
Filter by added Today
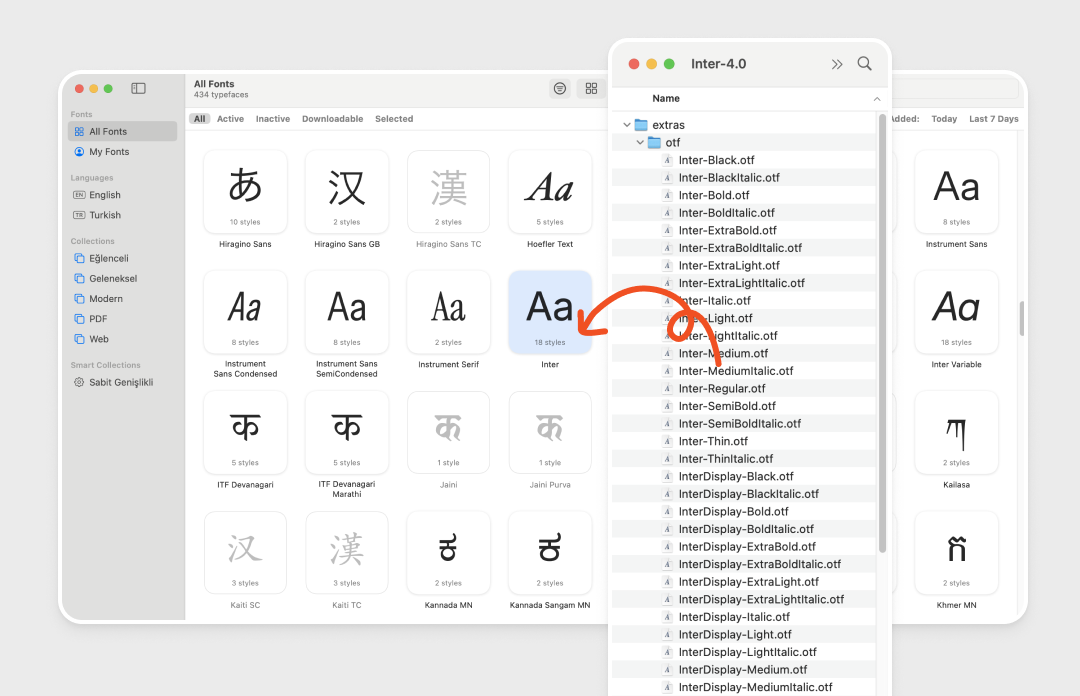[x=944, y=119]
